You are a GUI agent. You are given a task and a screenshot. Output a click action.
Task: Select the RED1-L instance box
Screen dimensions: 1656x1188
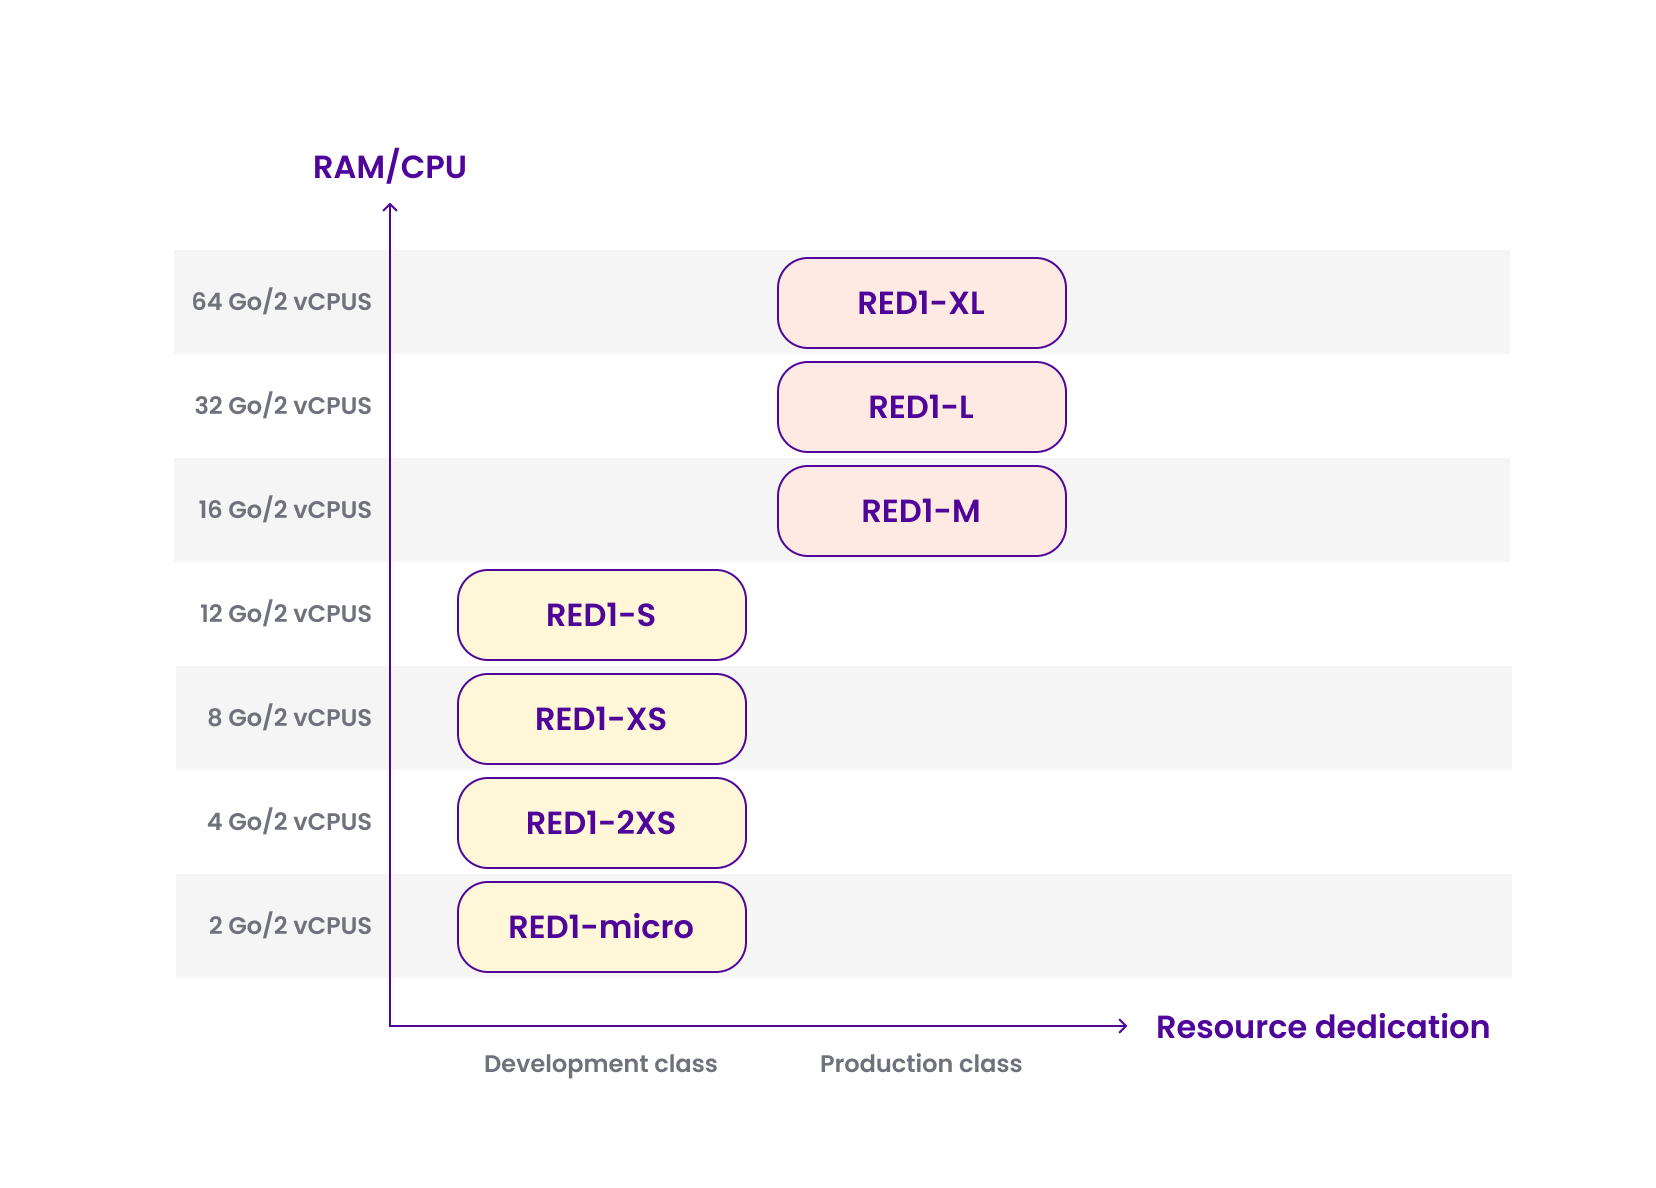921,407
